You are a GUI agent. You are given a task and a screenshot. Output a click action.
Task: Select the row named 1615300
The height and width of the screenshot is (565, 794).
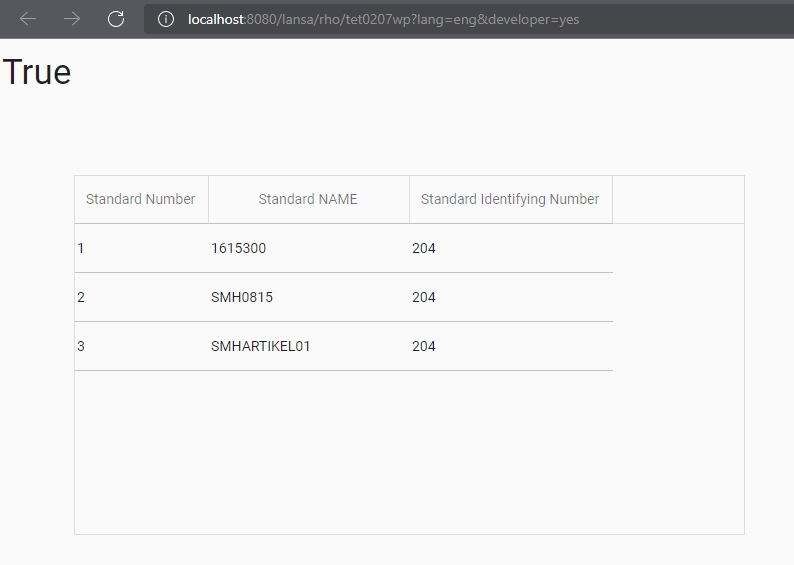pos(343,248)
